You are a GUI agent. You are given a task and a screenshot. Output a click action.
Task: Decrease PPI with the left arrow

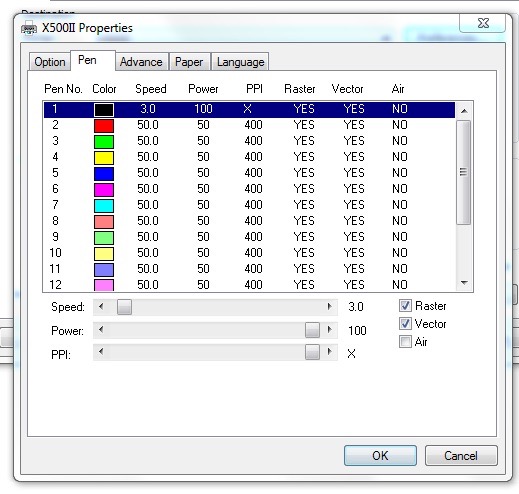pyautogui.click(x=101, y=352)
